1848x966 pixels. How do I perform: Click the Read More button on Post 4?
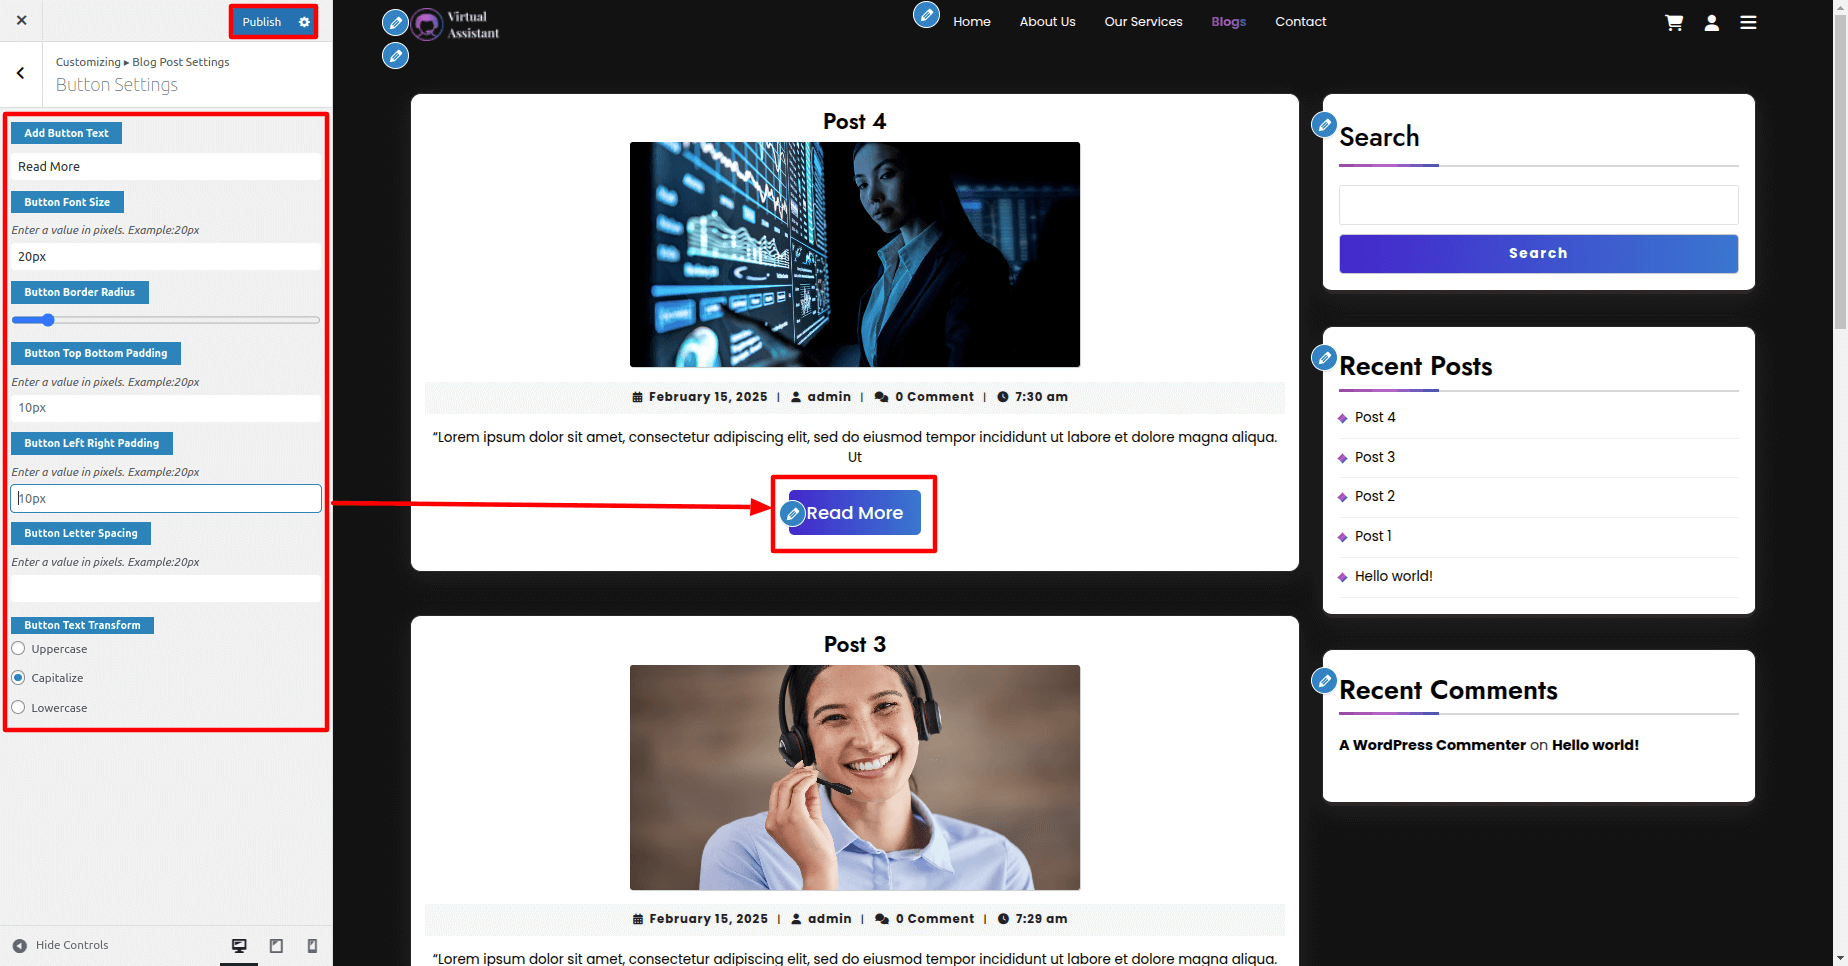[855, 513]
